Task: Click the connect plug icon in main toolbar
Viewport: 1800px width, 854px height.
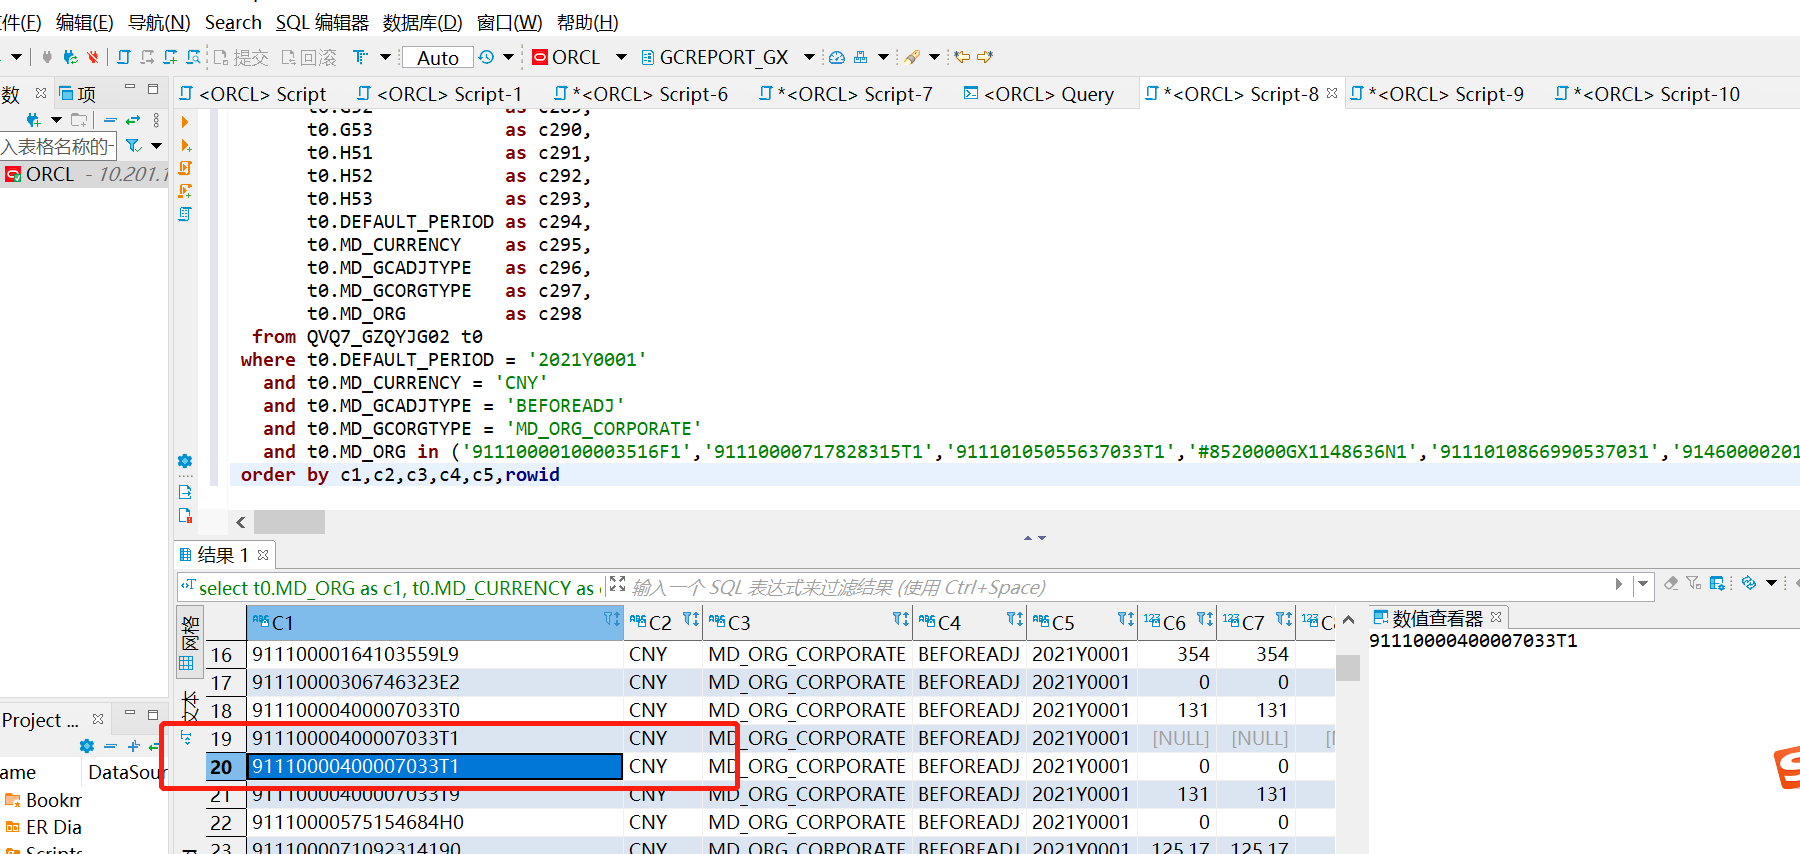Action: click(x=46, y=57)
